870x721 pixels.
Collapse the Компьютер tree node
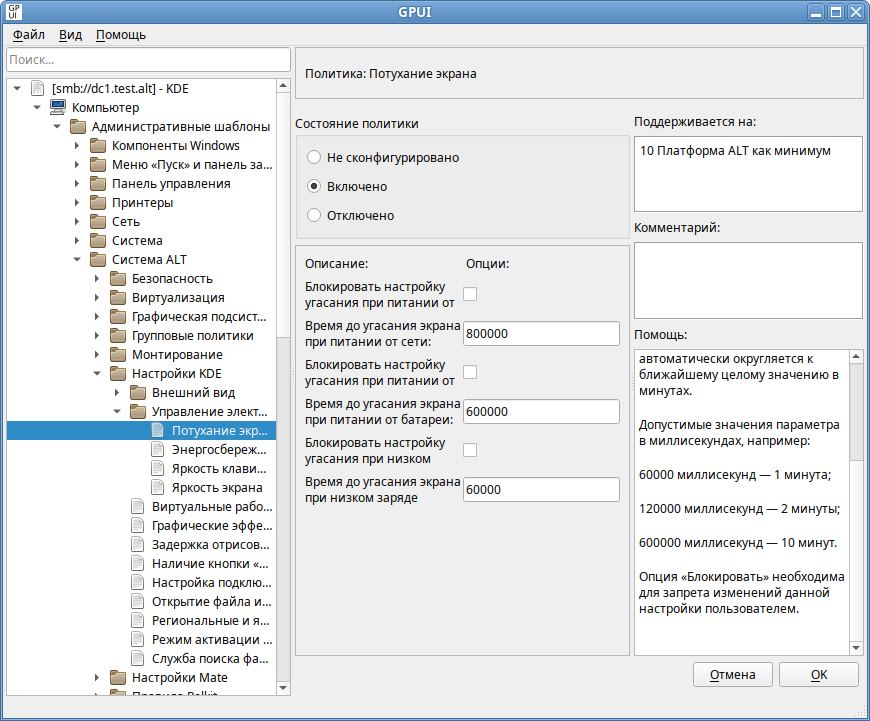37,107
